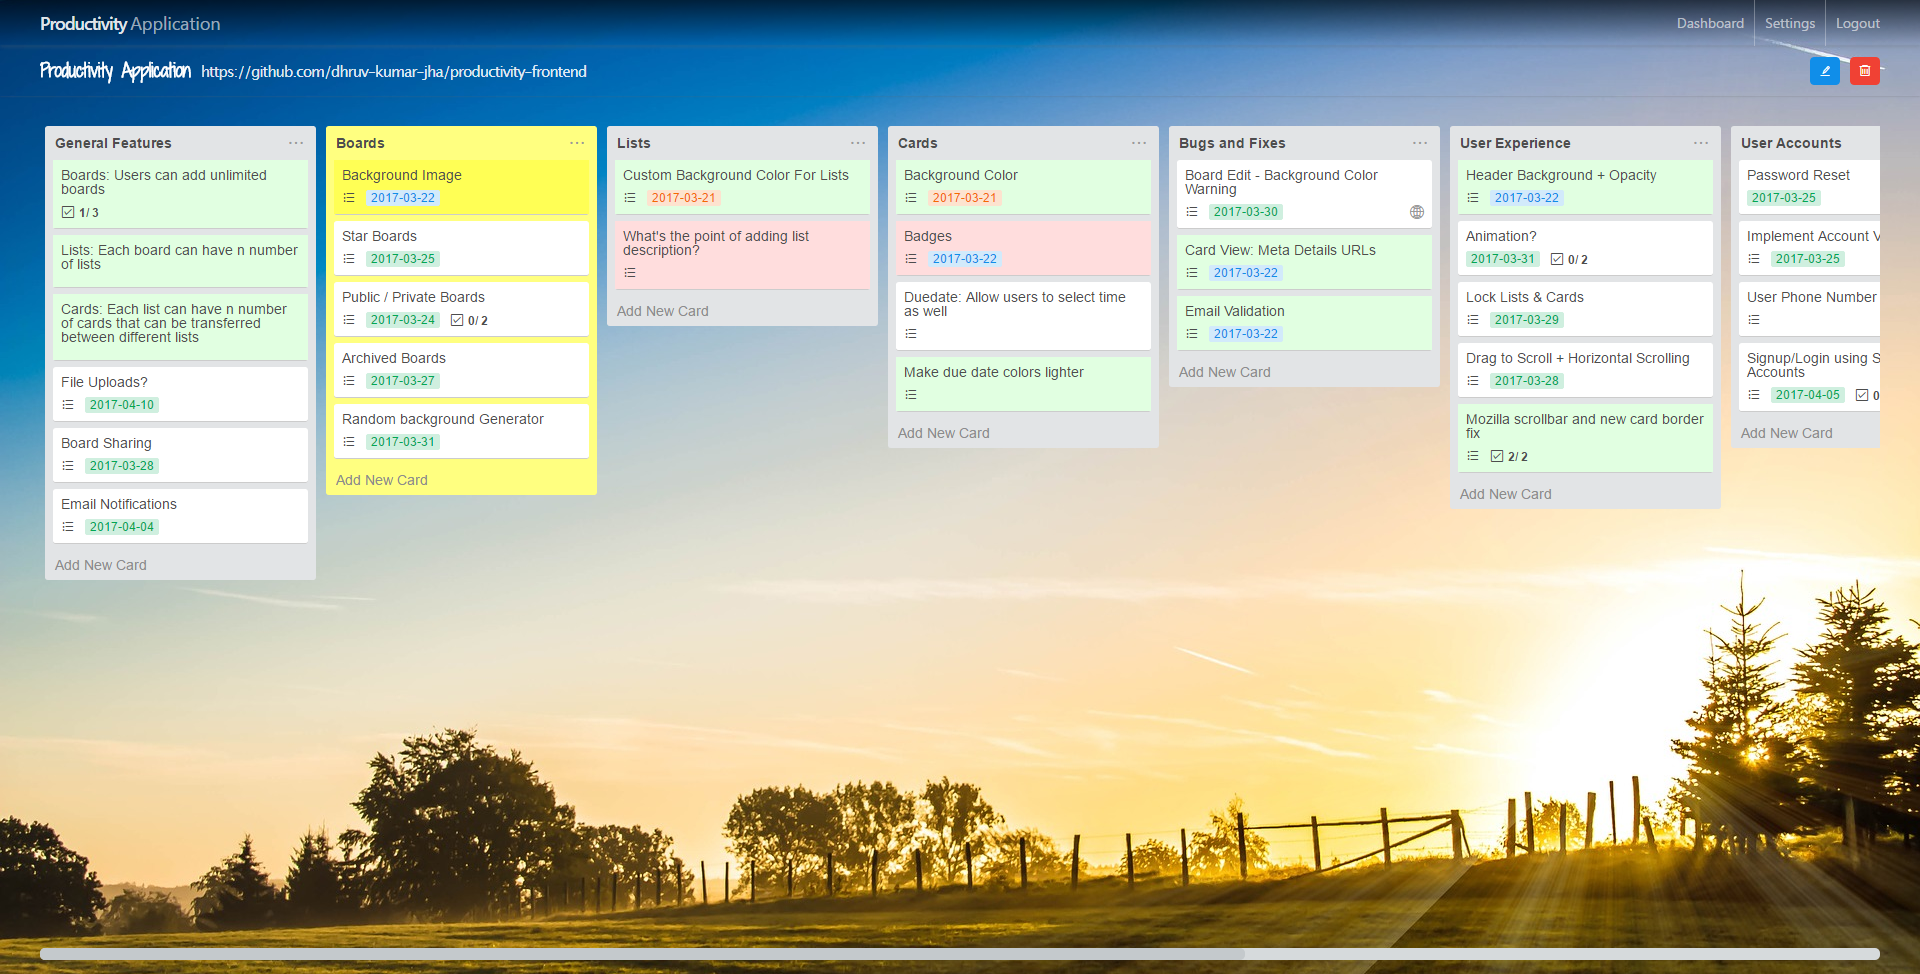The width and height of the screenshot is (1920, 974).
Task: Click description icon on Drag to Scroll card
Action: 1473,381
